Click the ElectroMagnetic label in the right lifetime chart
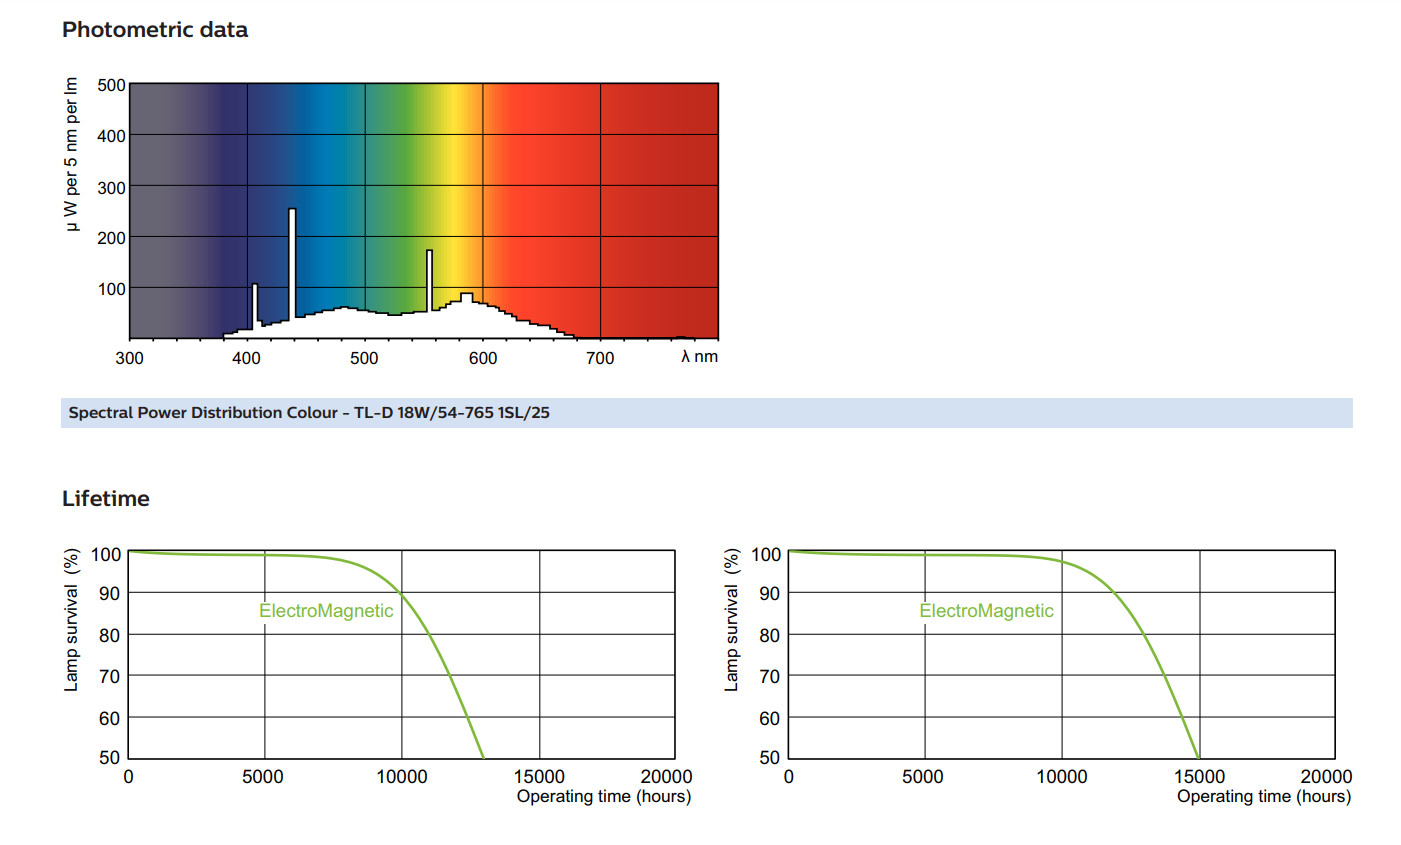The height and width of the screenshot is (845, 1401). click(986, 611)
